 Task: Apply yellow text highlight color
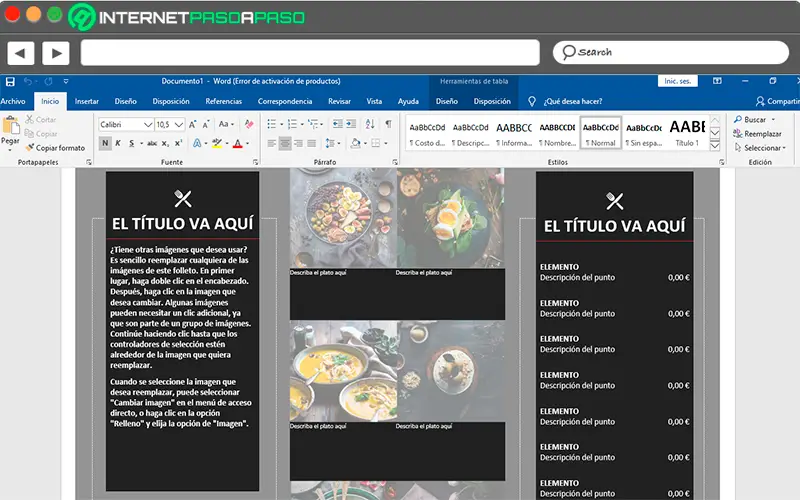coord(217,143)
